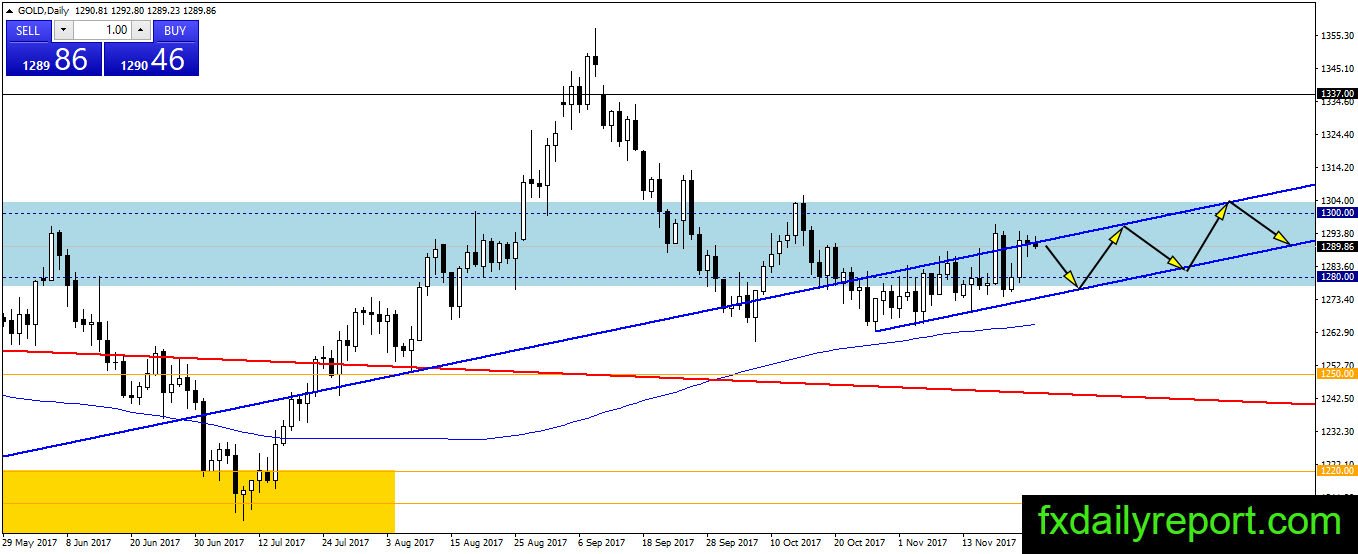1358x554 pixels.
Task: Select the 1.00 volume input field
Action: click(101, 30)
